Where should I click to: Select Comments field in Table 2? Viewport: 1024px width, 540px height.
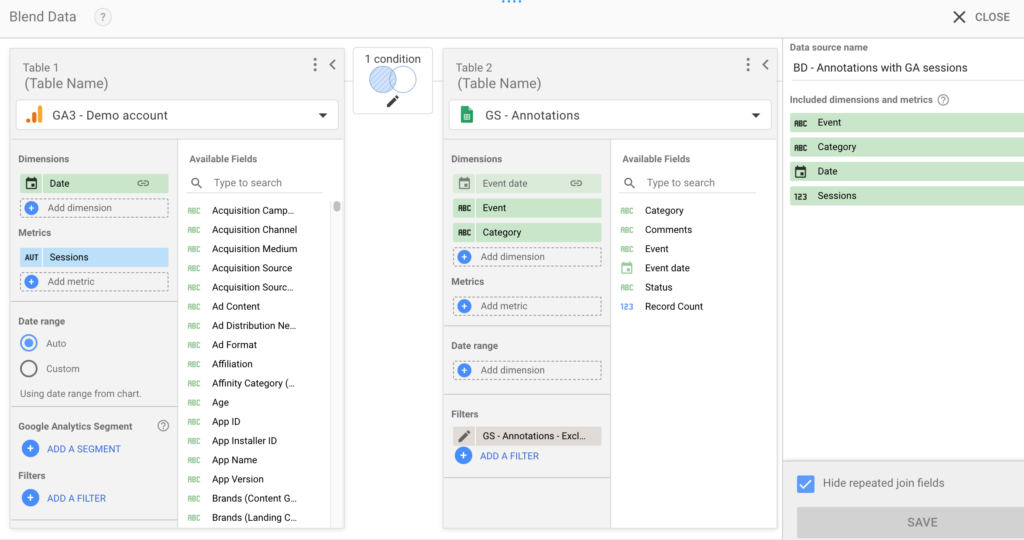click(x=668, y=230)
